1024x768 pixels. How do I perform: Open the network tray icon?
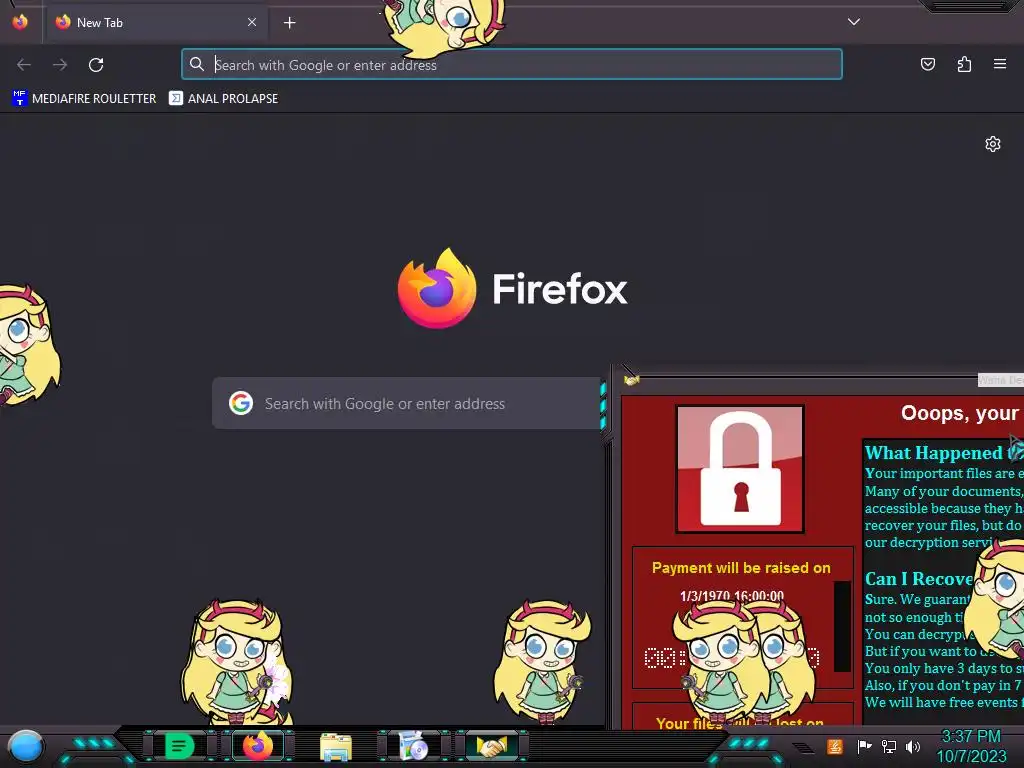click(x=889, y=746)
